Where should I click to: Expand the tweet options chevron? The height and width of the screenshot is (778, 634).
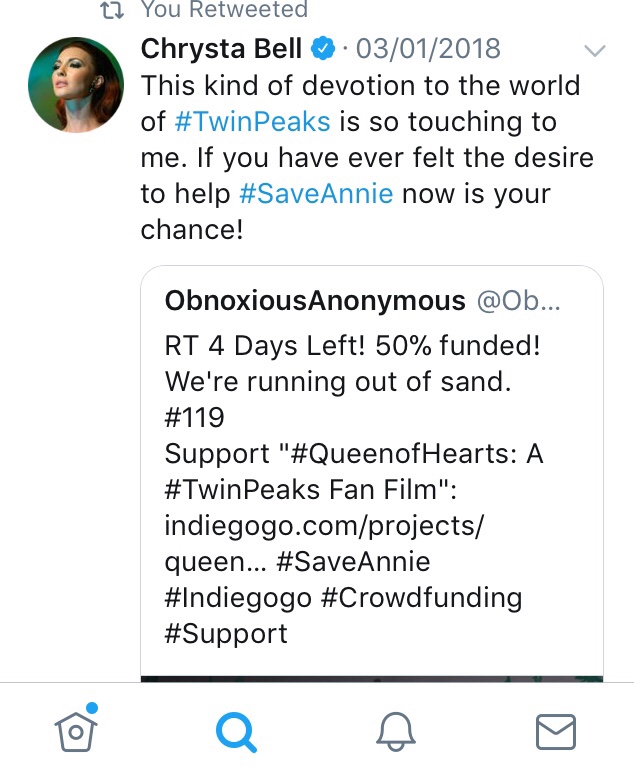point(594,50)
